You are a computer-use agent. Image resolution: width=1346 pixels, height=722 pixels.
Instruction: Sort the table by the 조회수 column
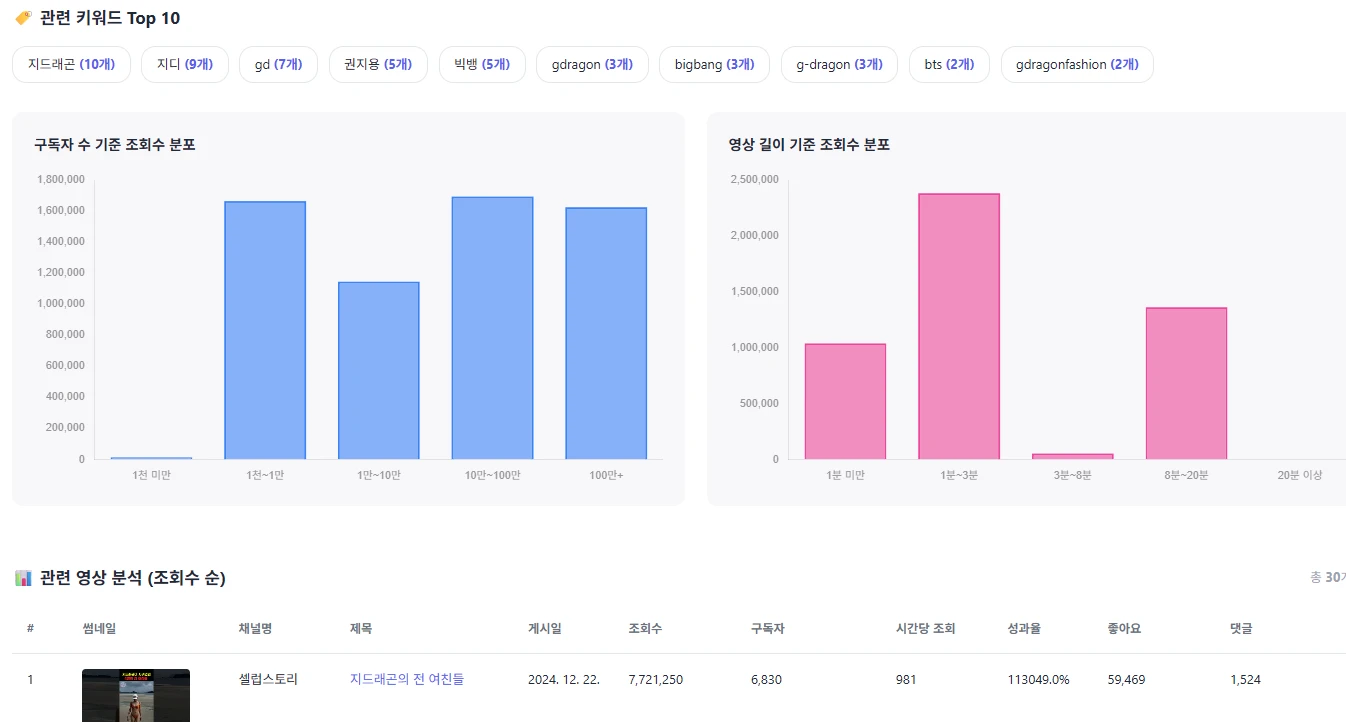pyautogui.click(x=645, y=628)
